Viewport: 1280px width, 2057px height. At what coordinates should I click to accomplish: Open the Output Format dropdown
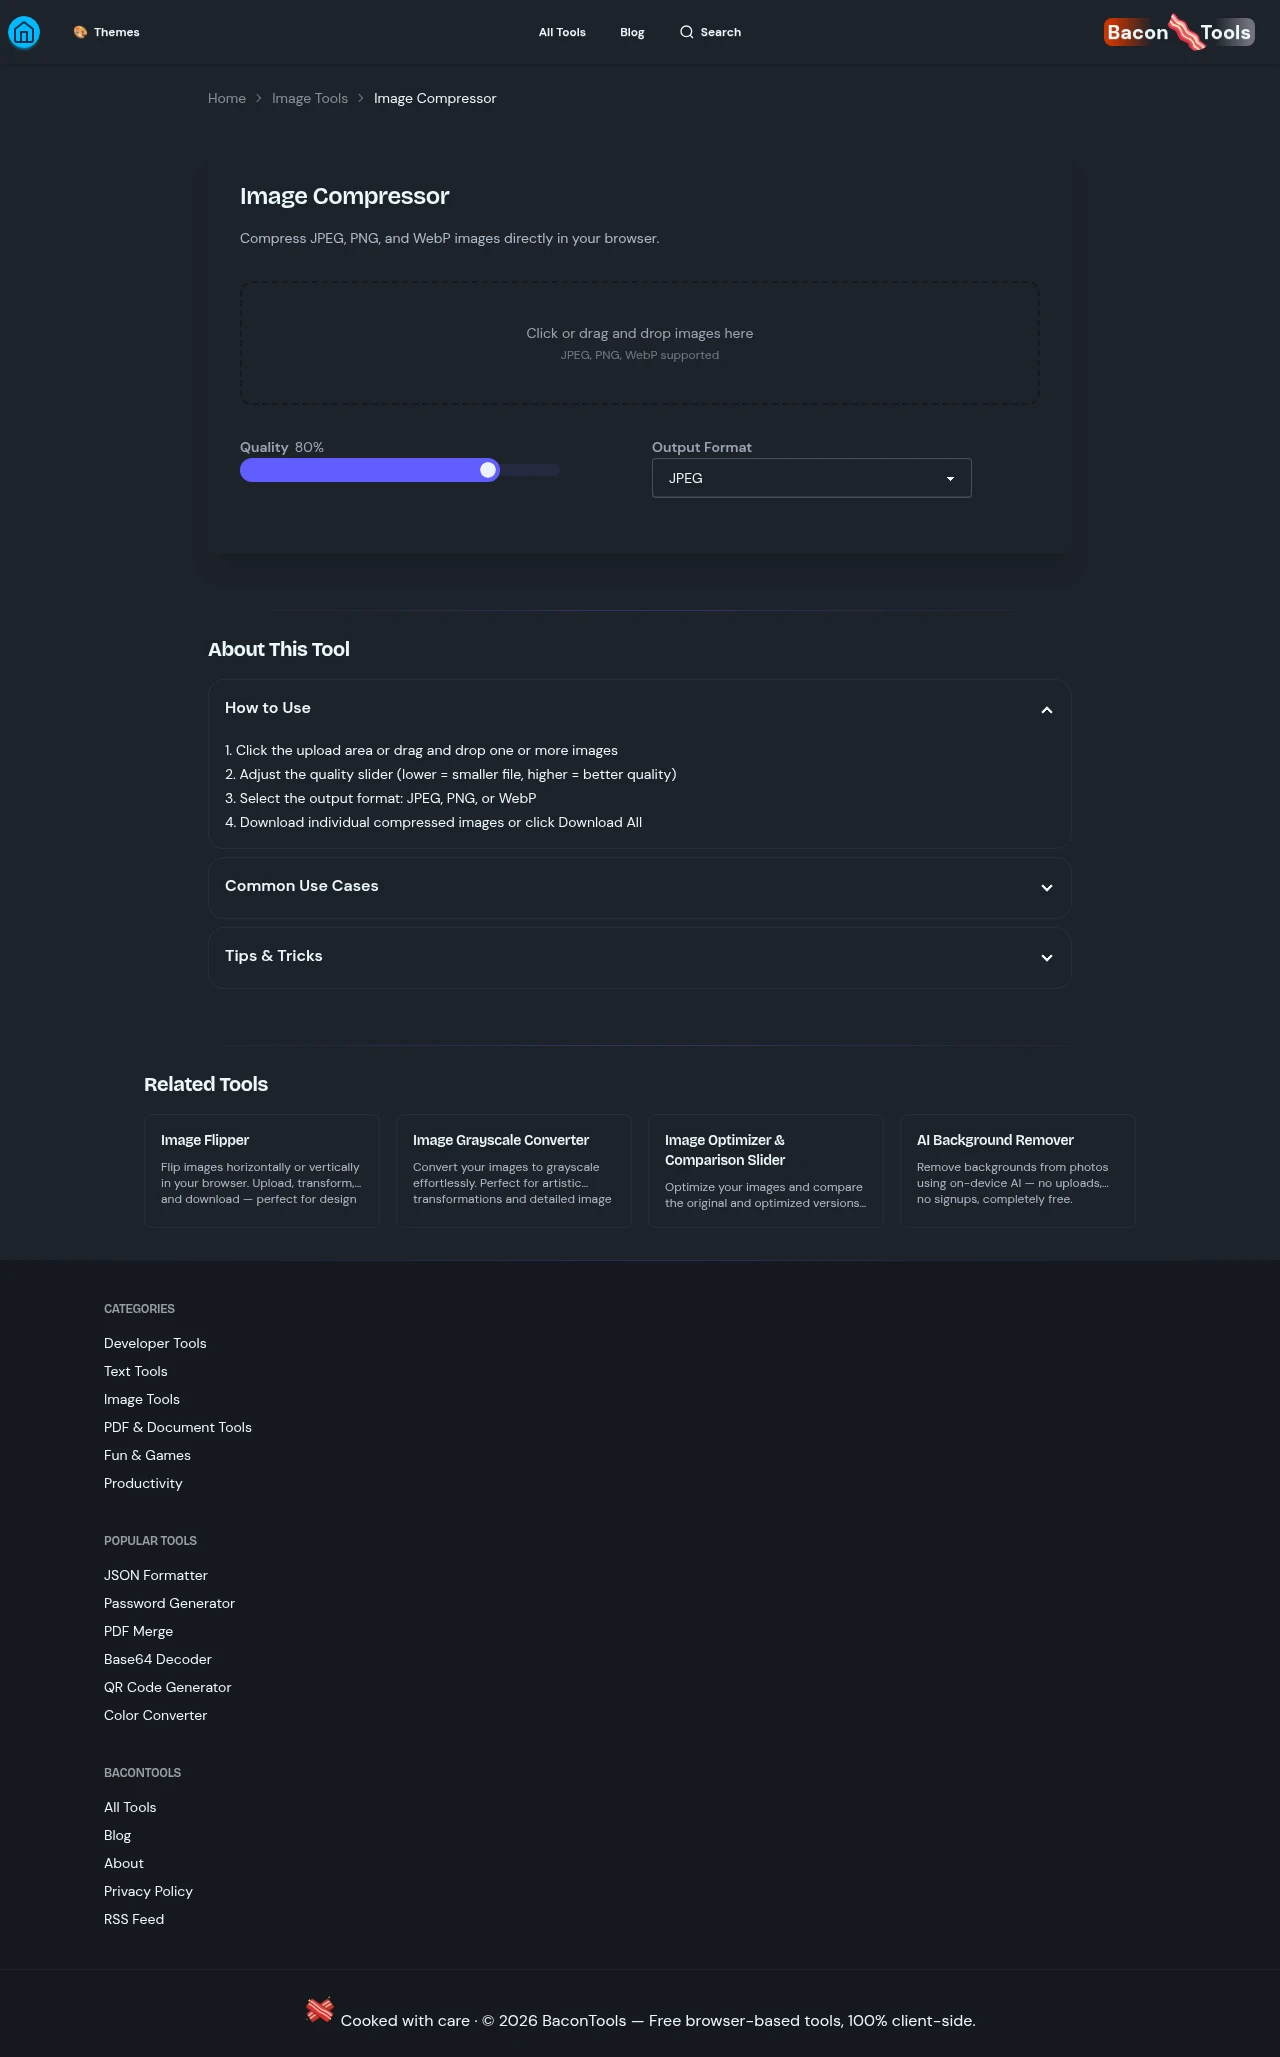[811, 478]
